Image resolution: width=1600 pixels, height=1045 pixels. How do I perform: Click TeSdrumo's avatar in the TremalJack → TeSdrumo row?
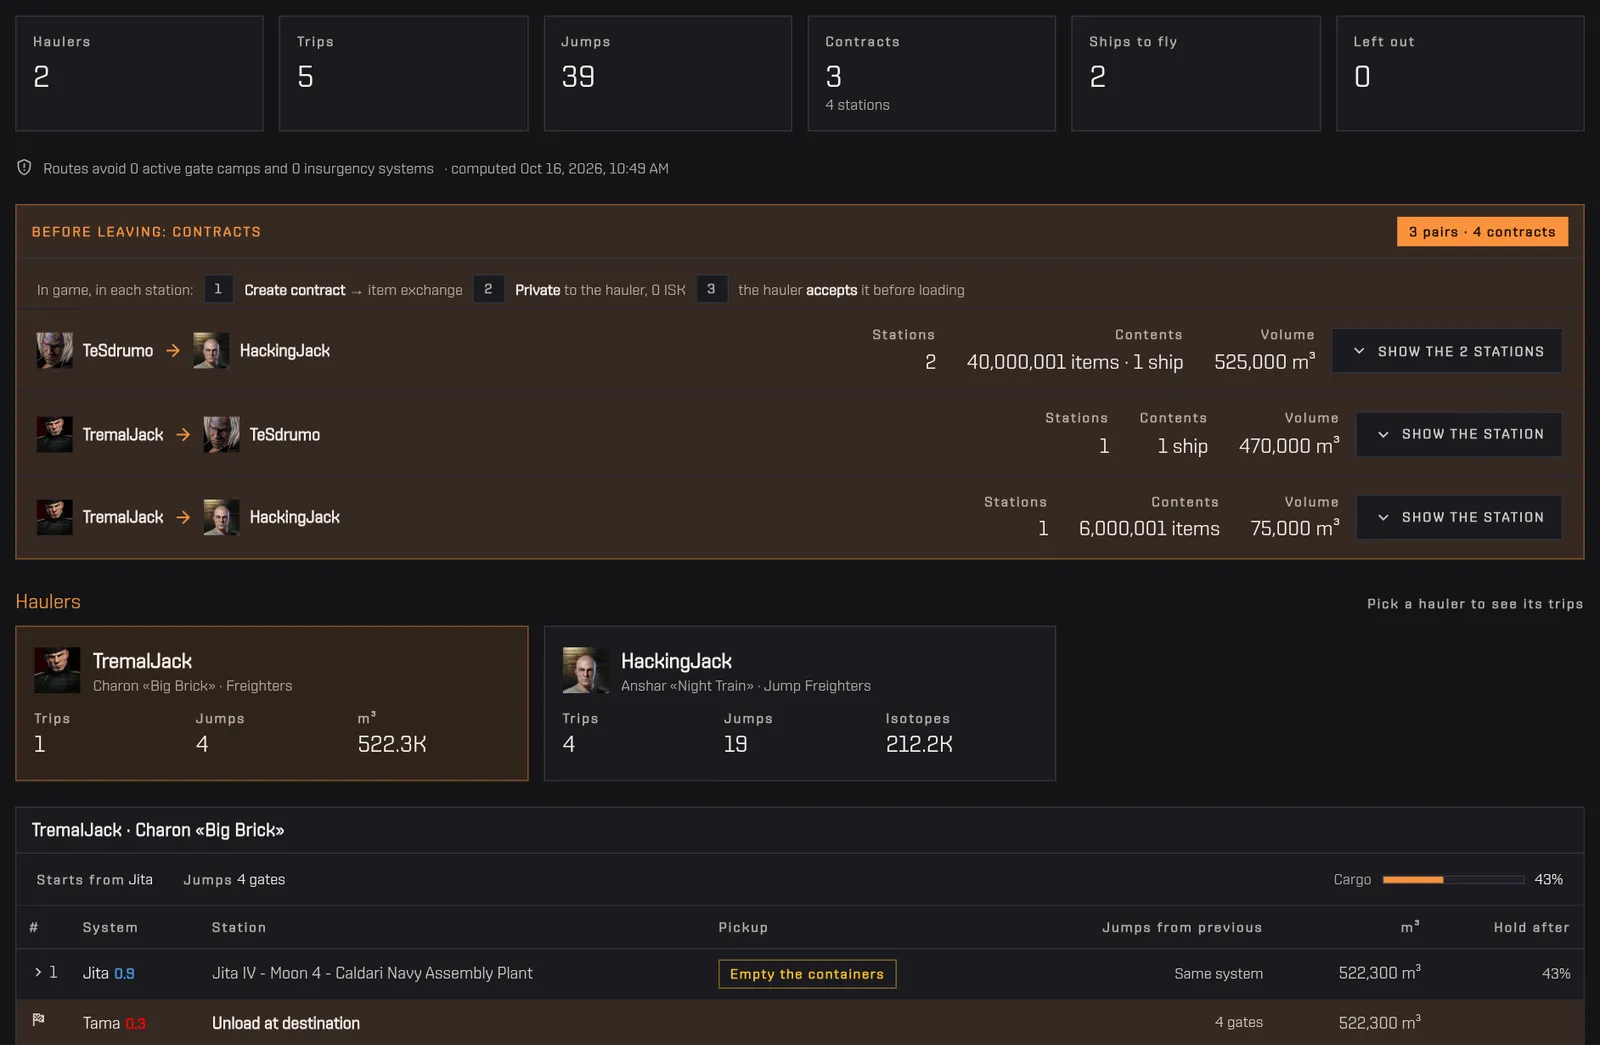point(221,435)
